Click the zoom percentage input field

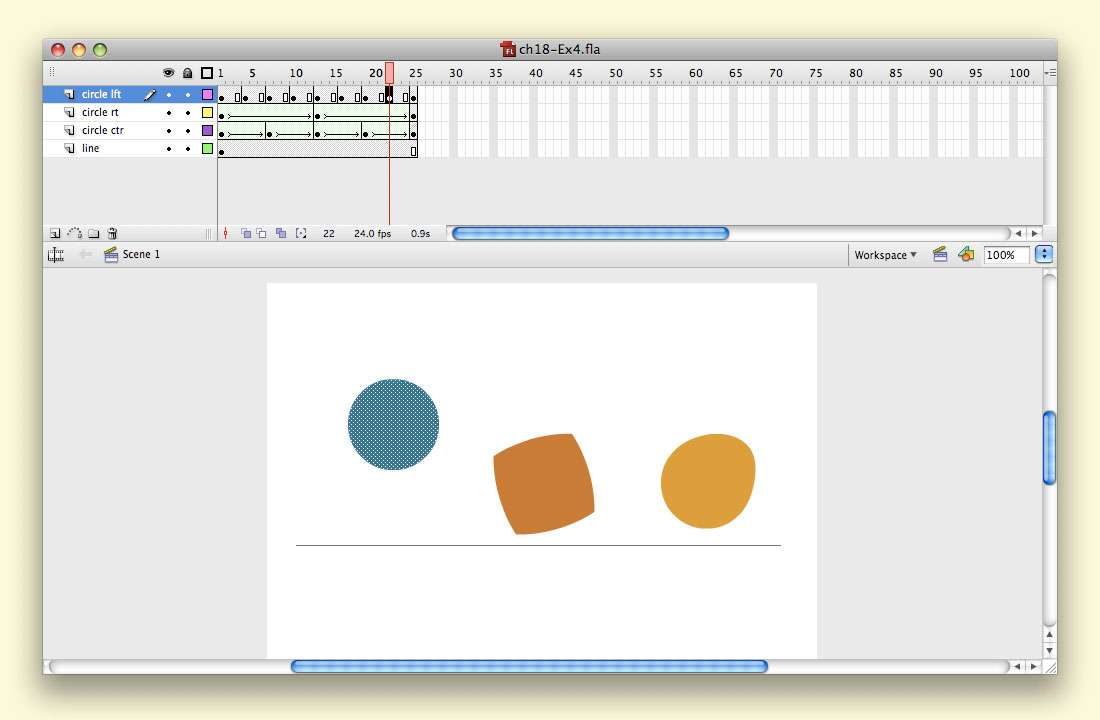(x=1006, y=255)
